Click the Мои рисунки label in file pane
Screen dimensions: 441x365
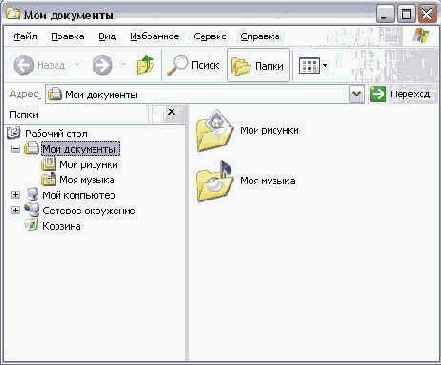coord(269,130)
